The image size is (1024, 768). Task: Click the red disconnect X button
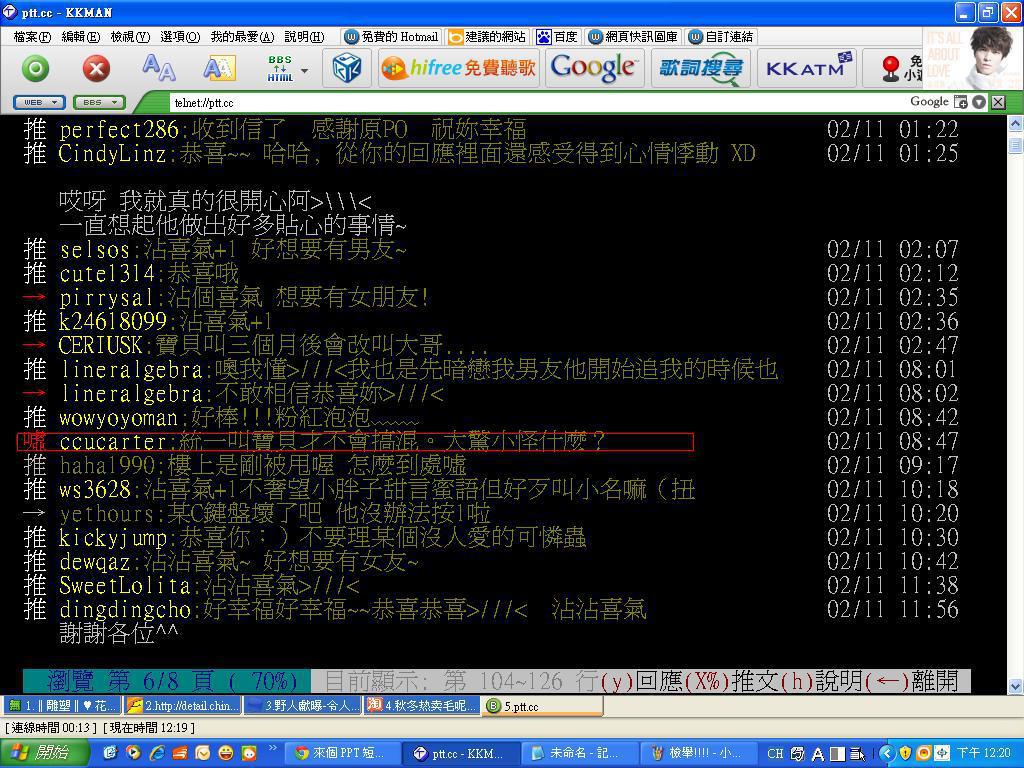[x=96, y=69]
